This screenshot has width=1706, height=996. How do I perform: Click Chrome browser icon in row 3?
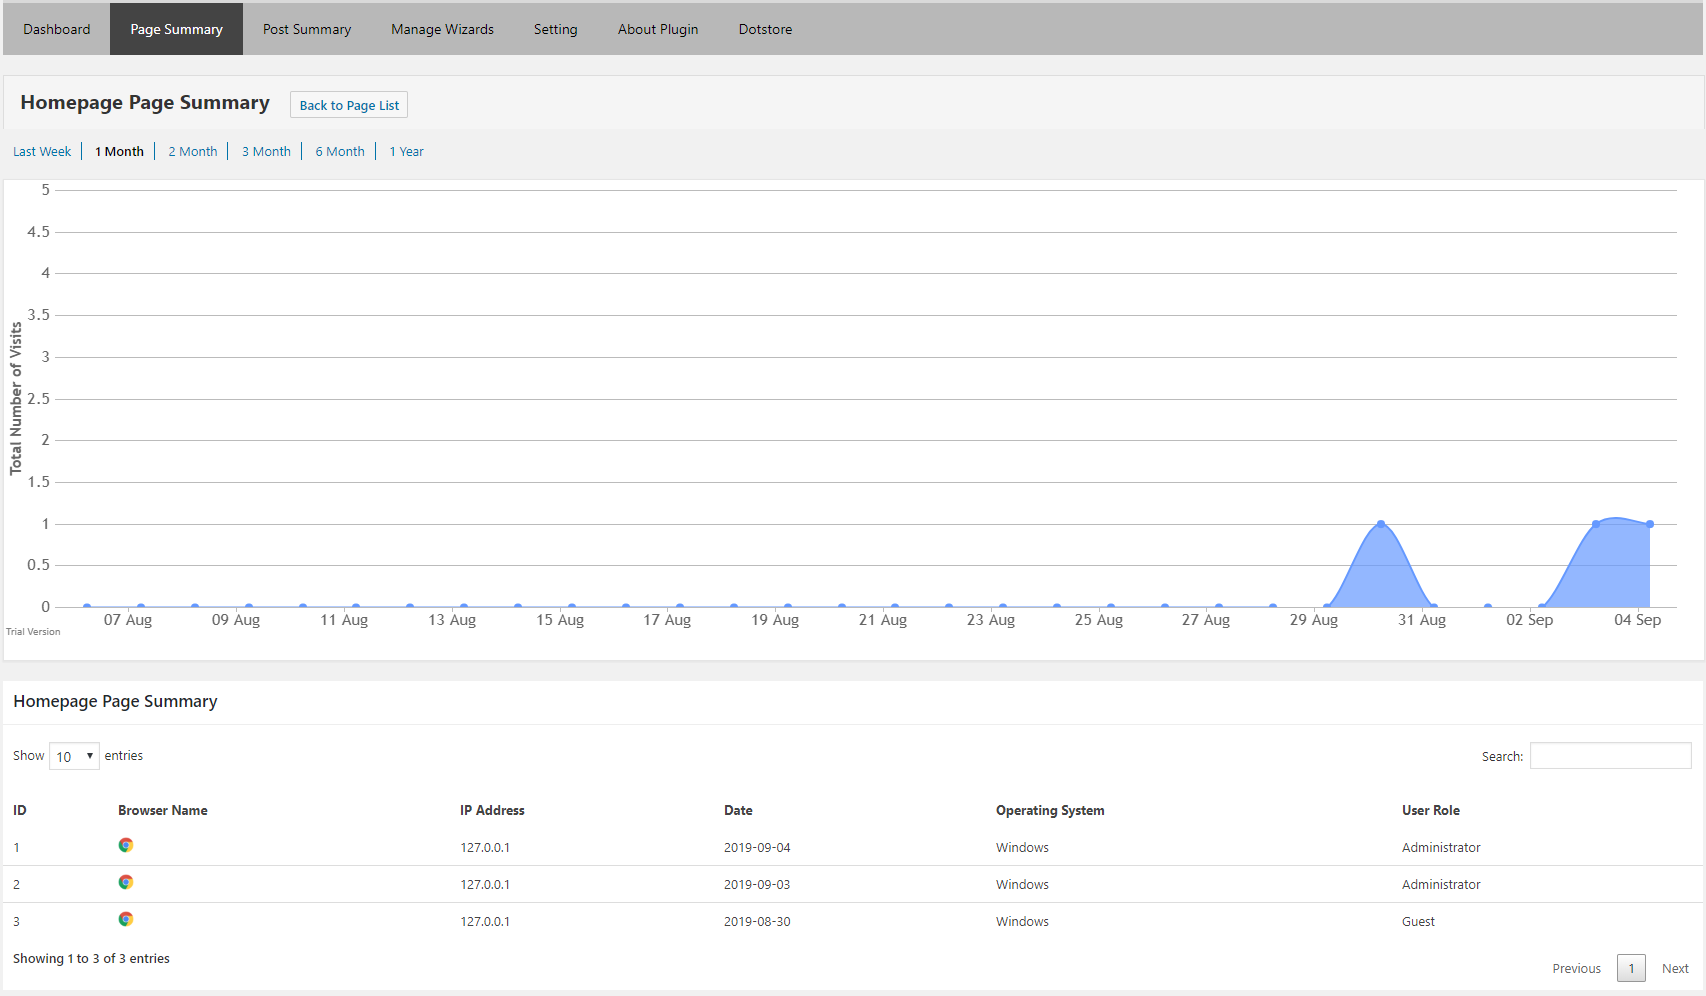point(125,919)
